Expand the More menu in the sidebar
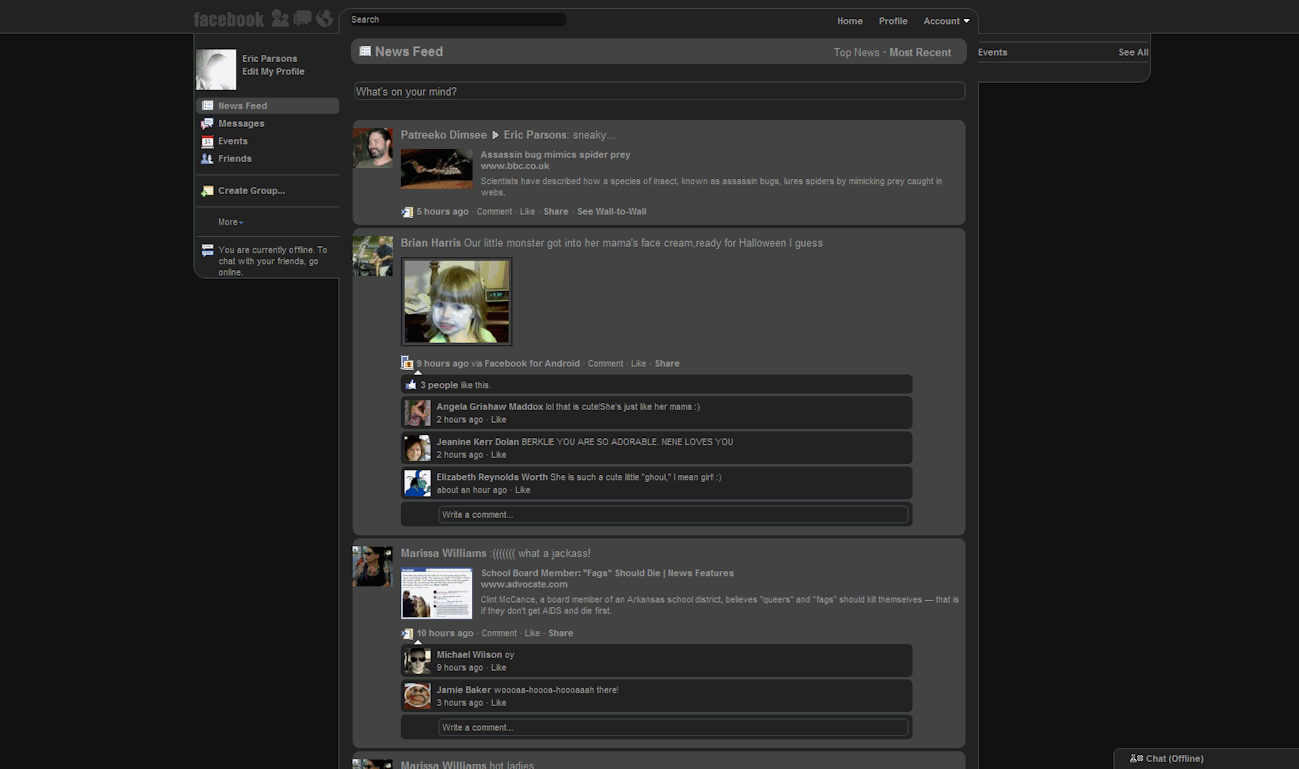Viewport: 1299px width, 769px height. [229, 221]
